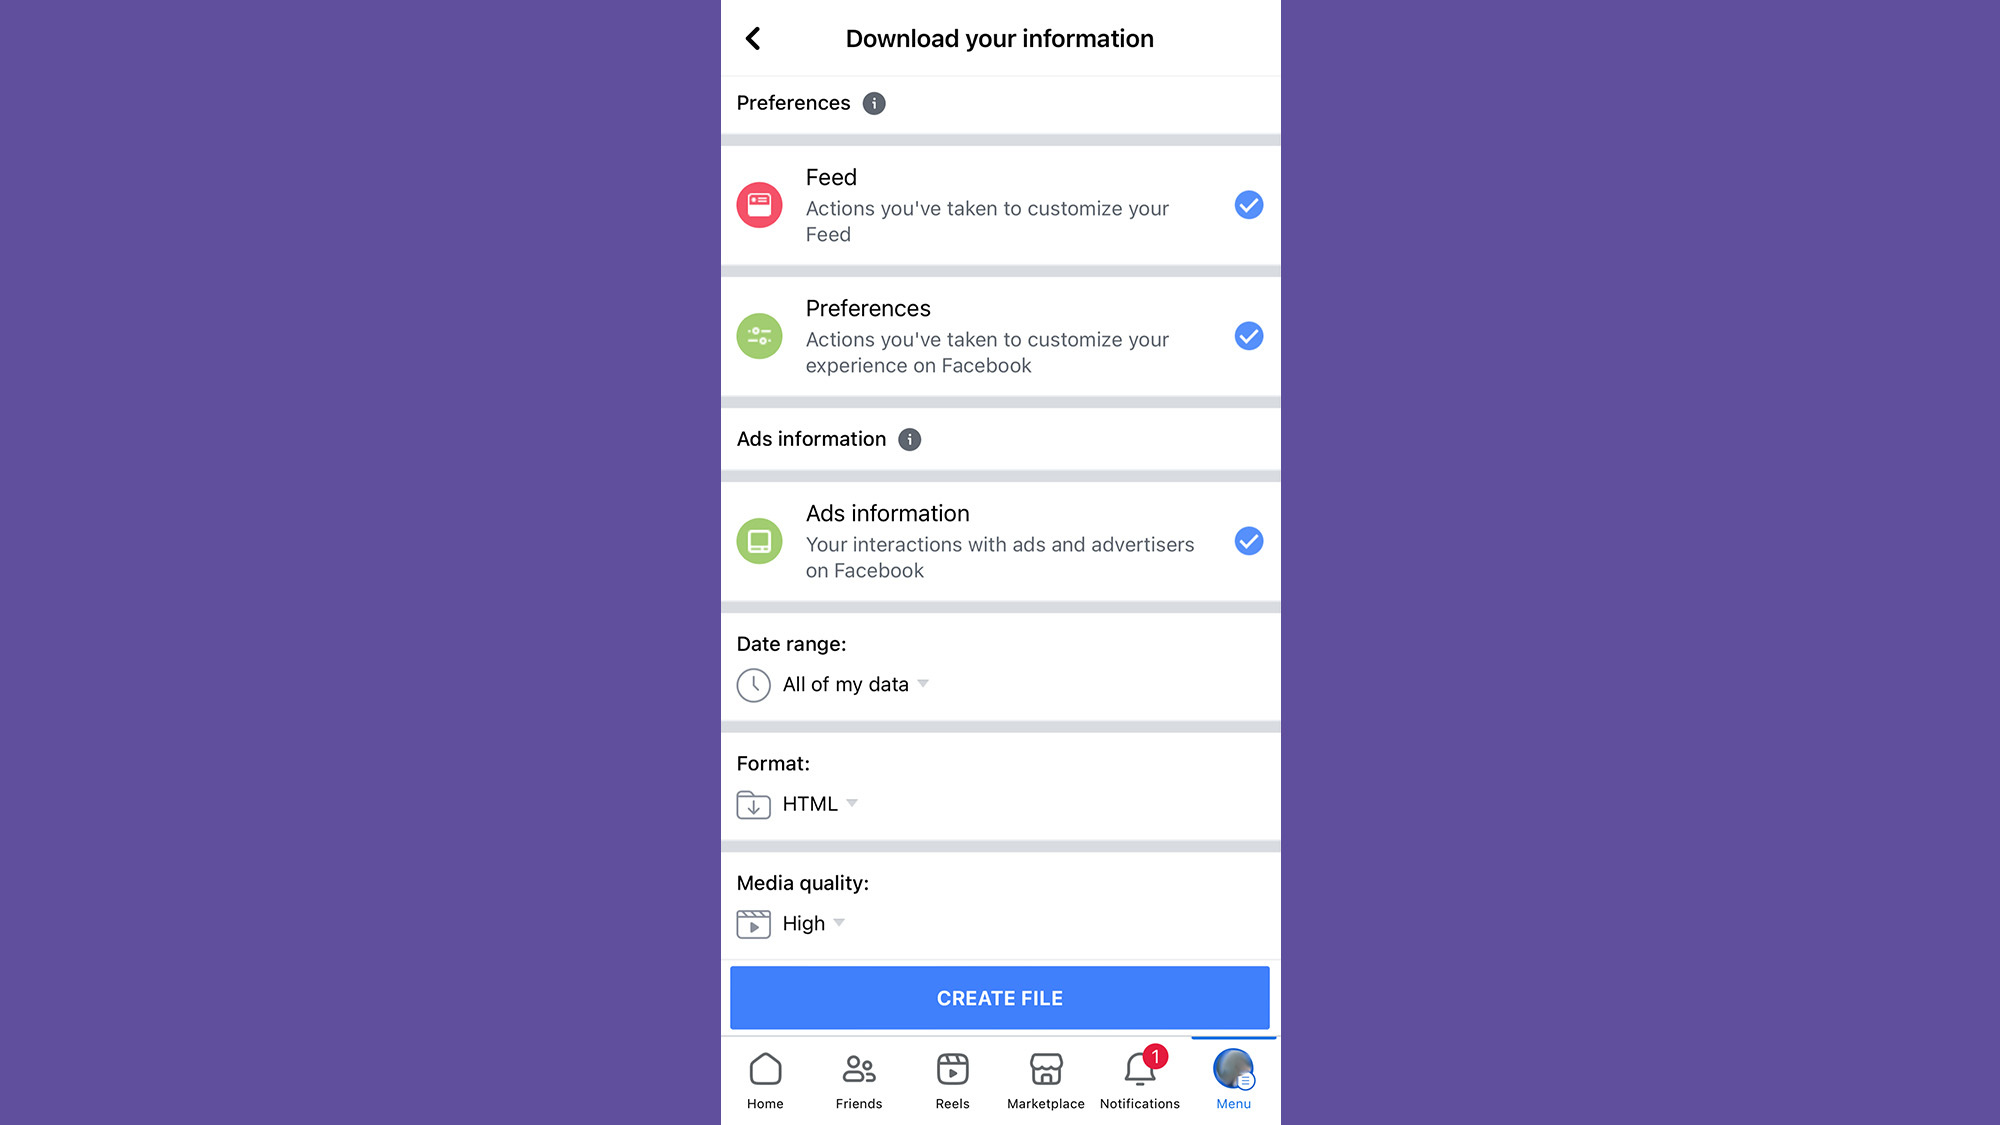Toggle the Preferences data checkbox
The width and height of the screenshot is (2000, 1125).
point(1247,335)
